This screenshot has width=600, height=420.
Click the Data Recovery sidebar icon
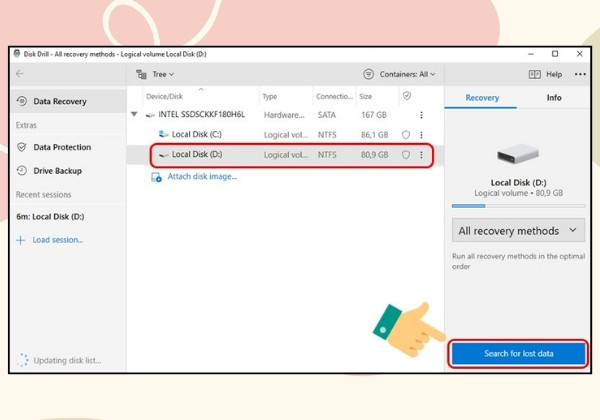pyautogui.click(x=22, y=101)
